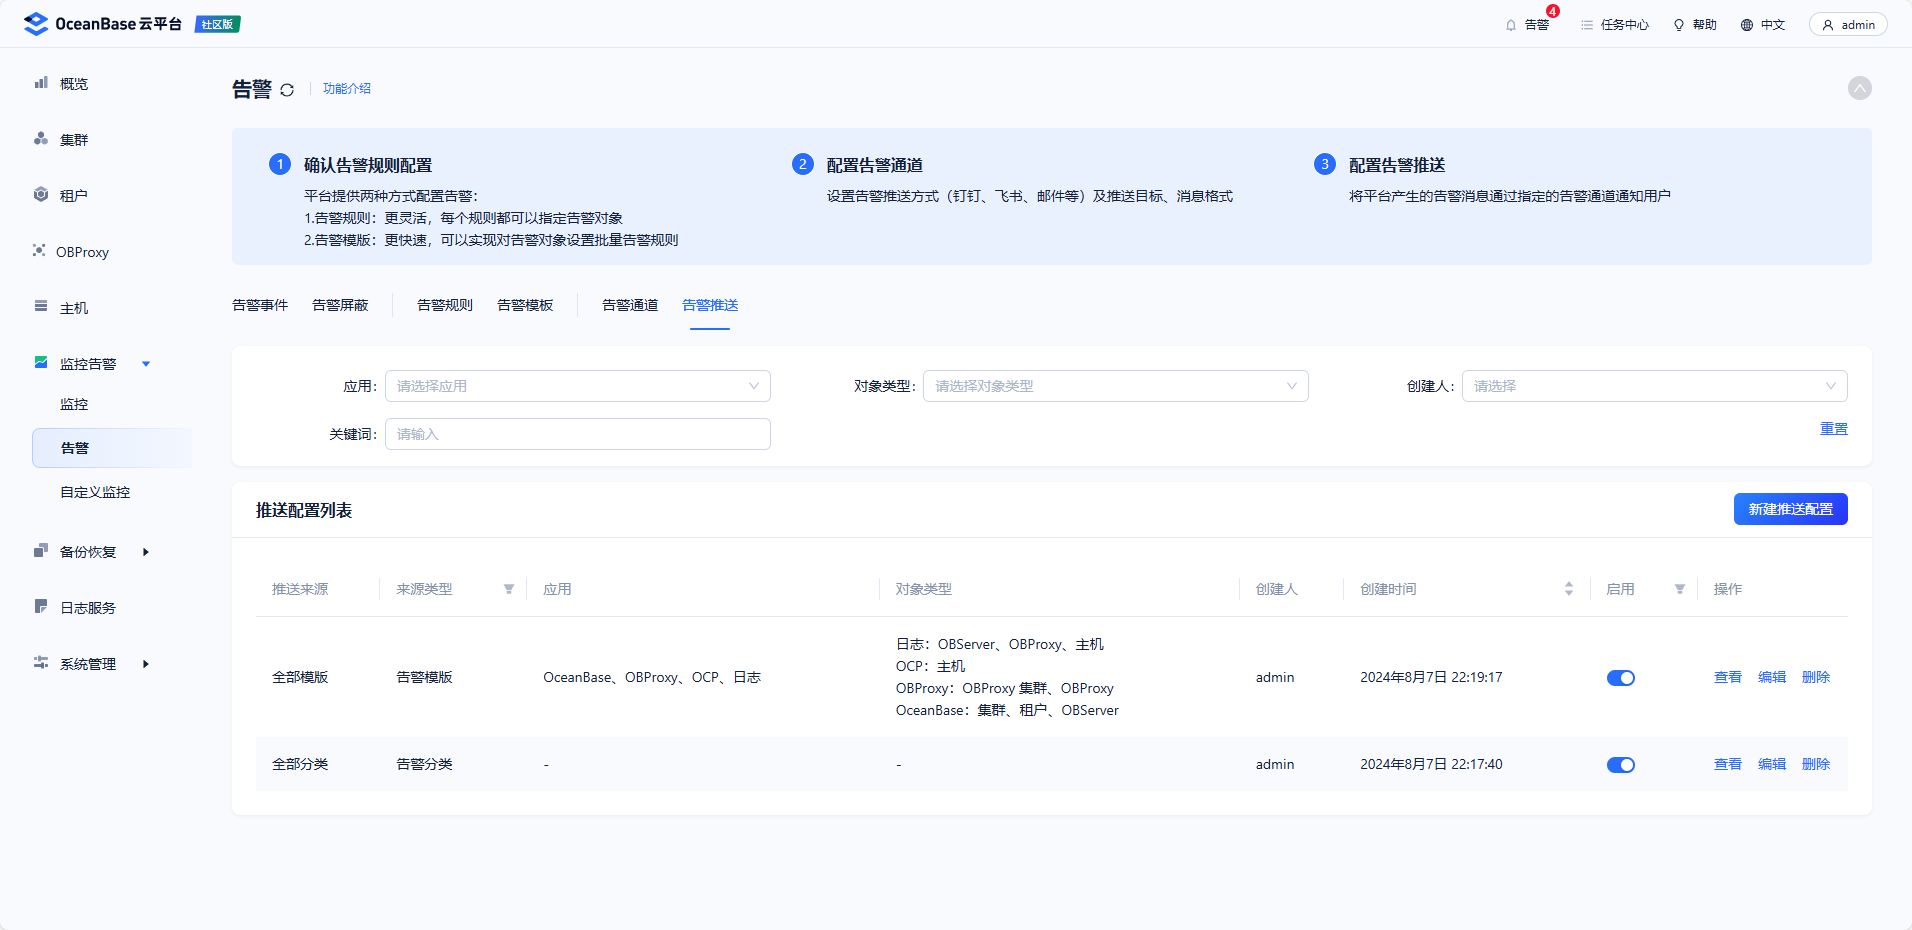The width and height of the screenshot is (1912, 930).
Task: Expand the 系统管理 submenu arrow
Action: [x=146, y=664]
